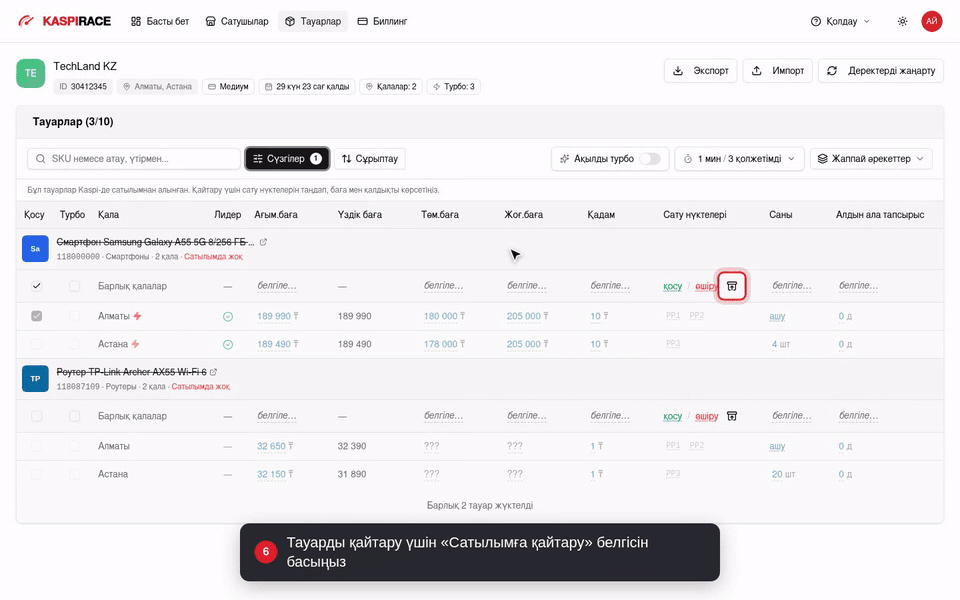Click the TP product thumbnail
Viewport: 960px width, 600px height.
(36, 378)
